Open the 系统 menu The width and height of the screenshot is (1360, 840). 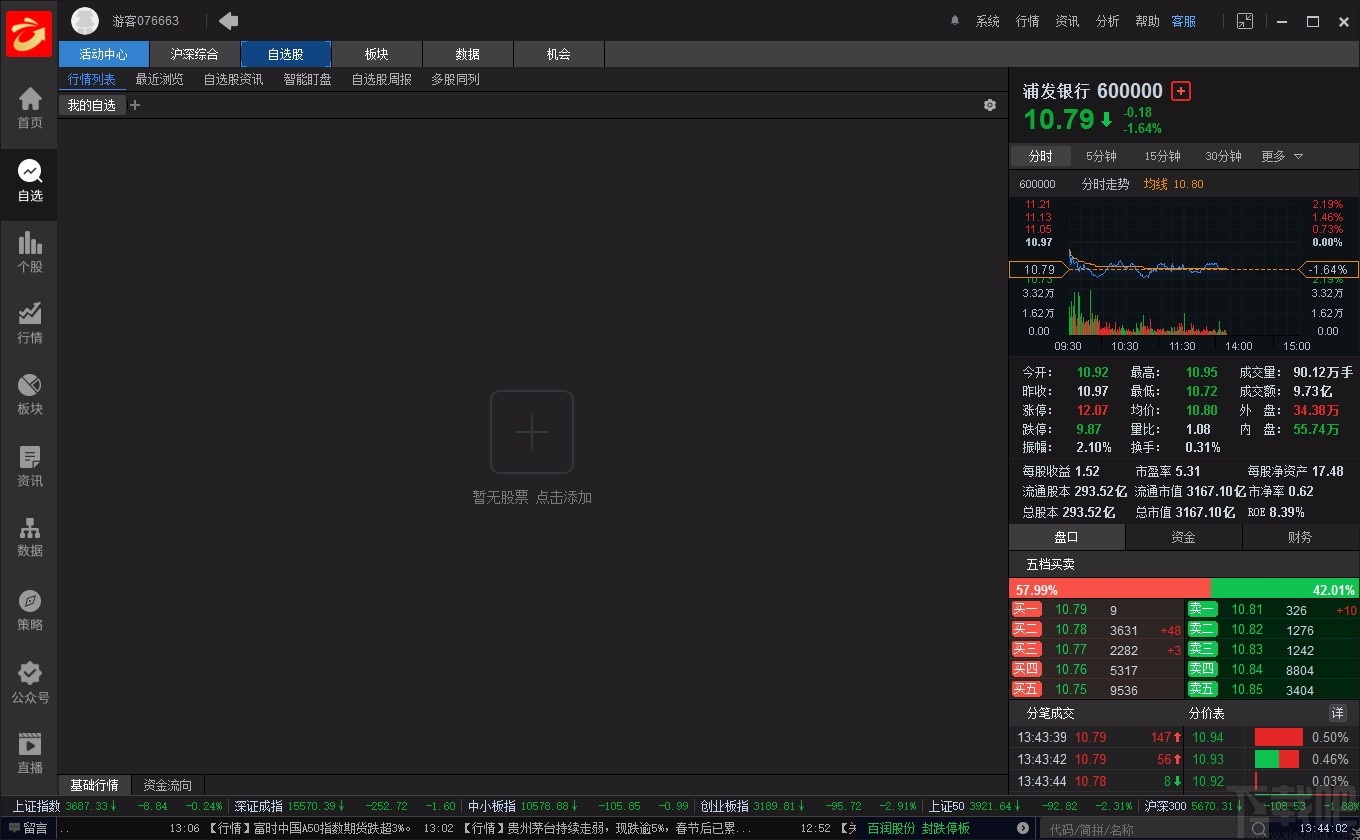pyautogui.click(x=988, y=20)
